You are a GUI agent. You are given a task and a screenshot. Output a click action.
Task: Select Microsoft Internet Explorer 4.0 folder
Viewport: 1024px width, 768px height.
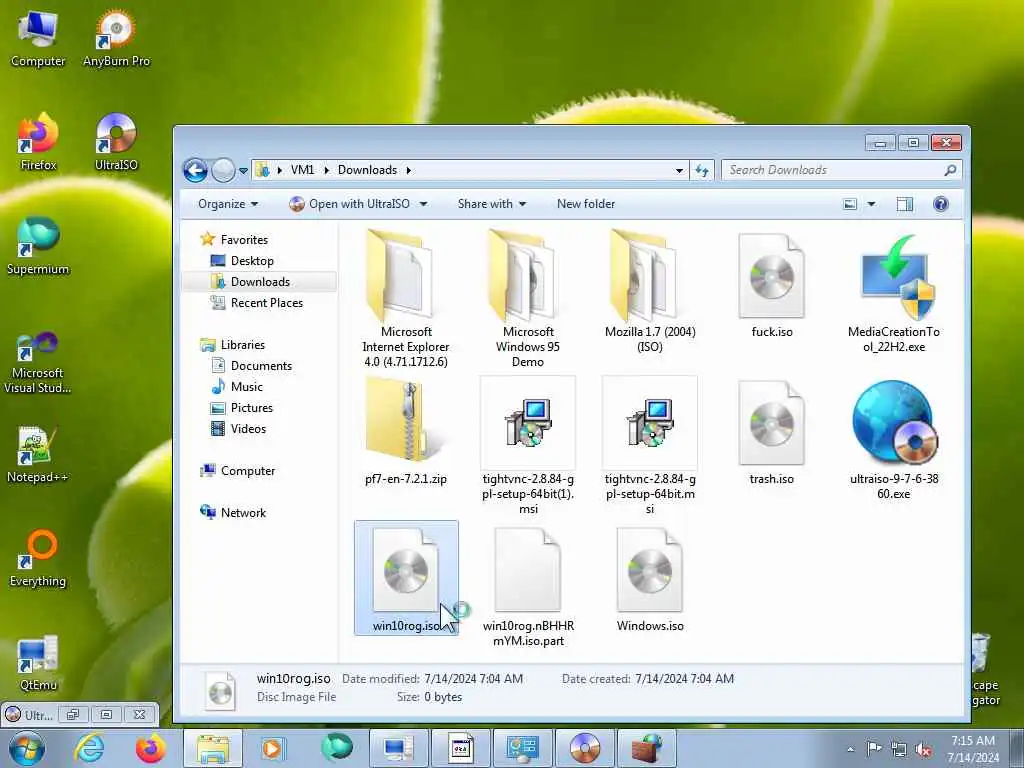406,299
